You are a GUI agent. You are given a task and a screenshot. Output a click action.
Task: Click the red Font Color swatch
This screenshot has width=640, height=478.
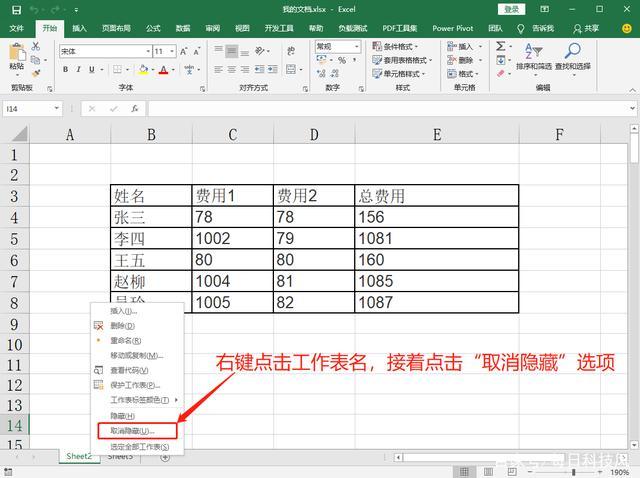click(x=164, y=69)
